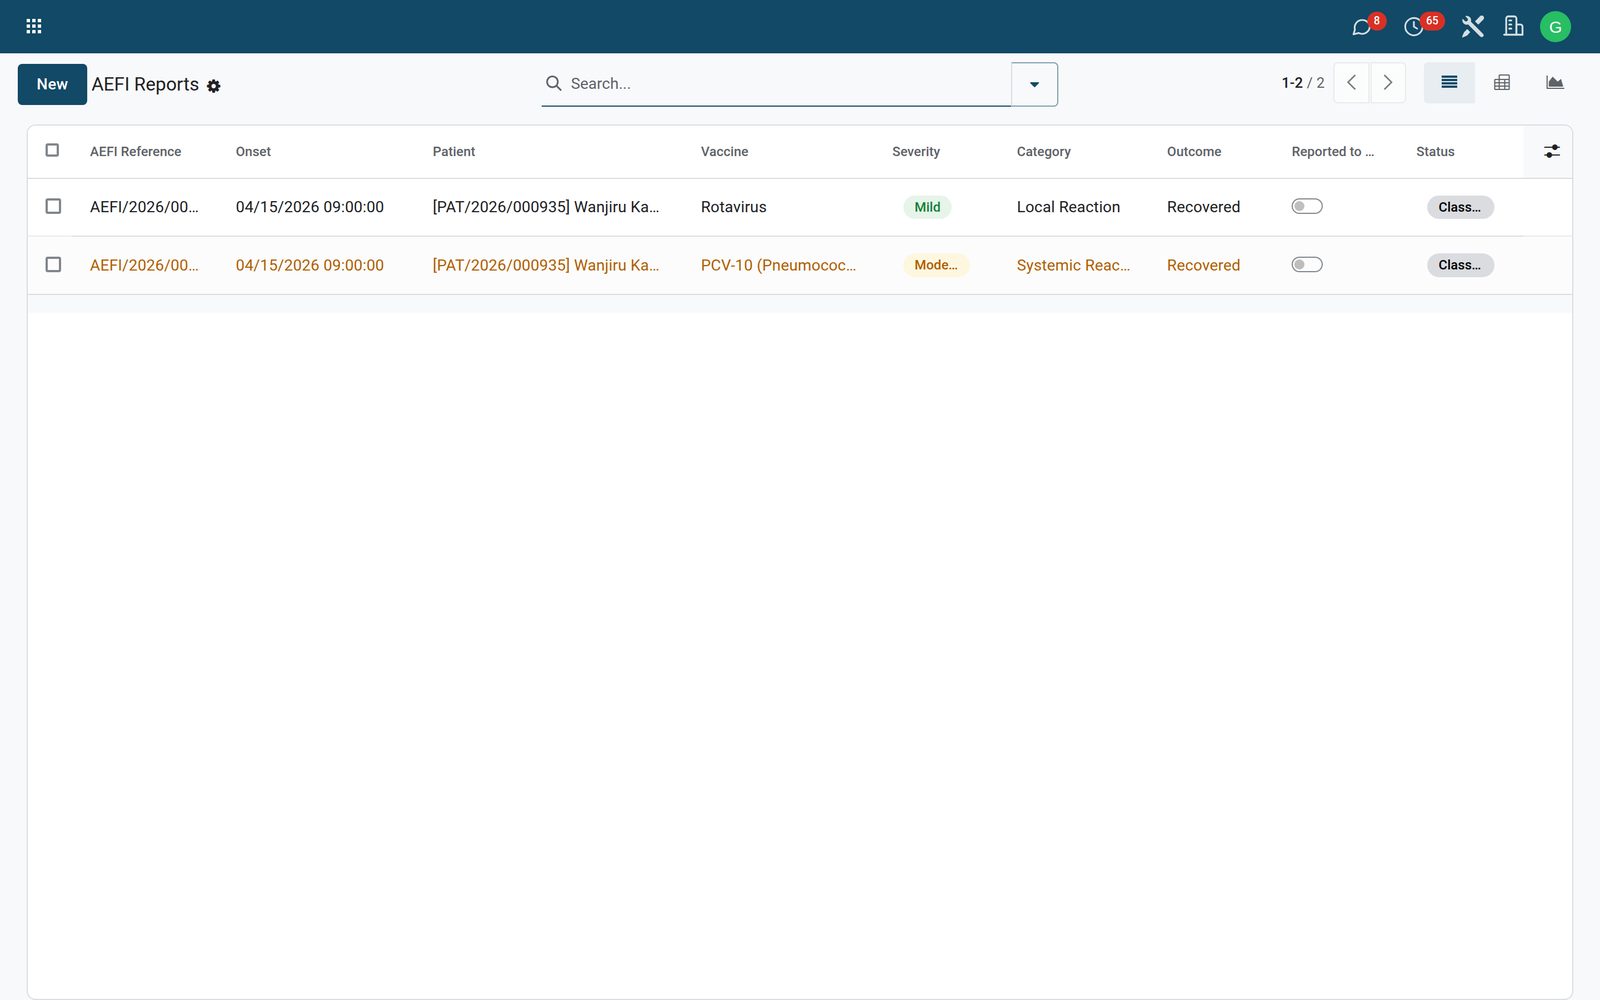Sort by Severity column header
Screen dimensions: 1600x1000
point(916,152)
